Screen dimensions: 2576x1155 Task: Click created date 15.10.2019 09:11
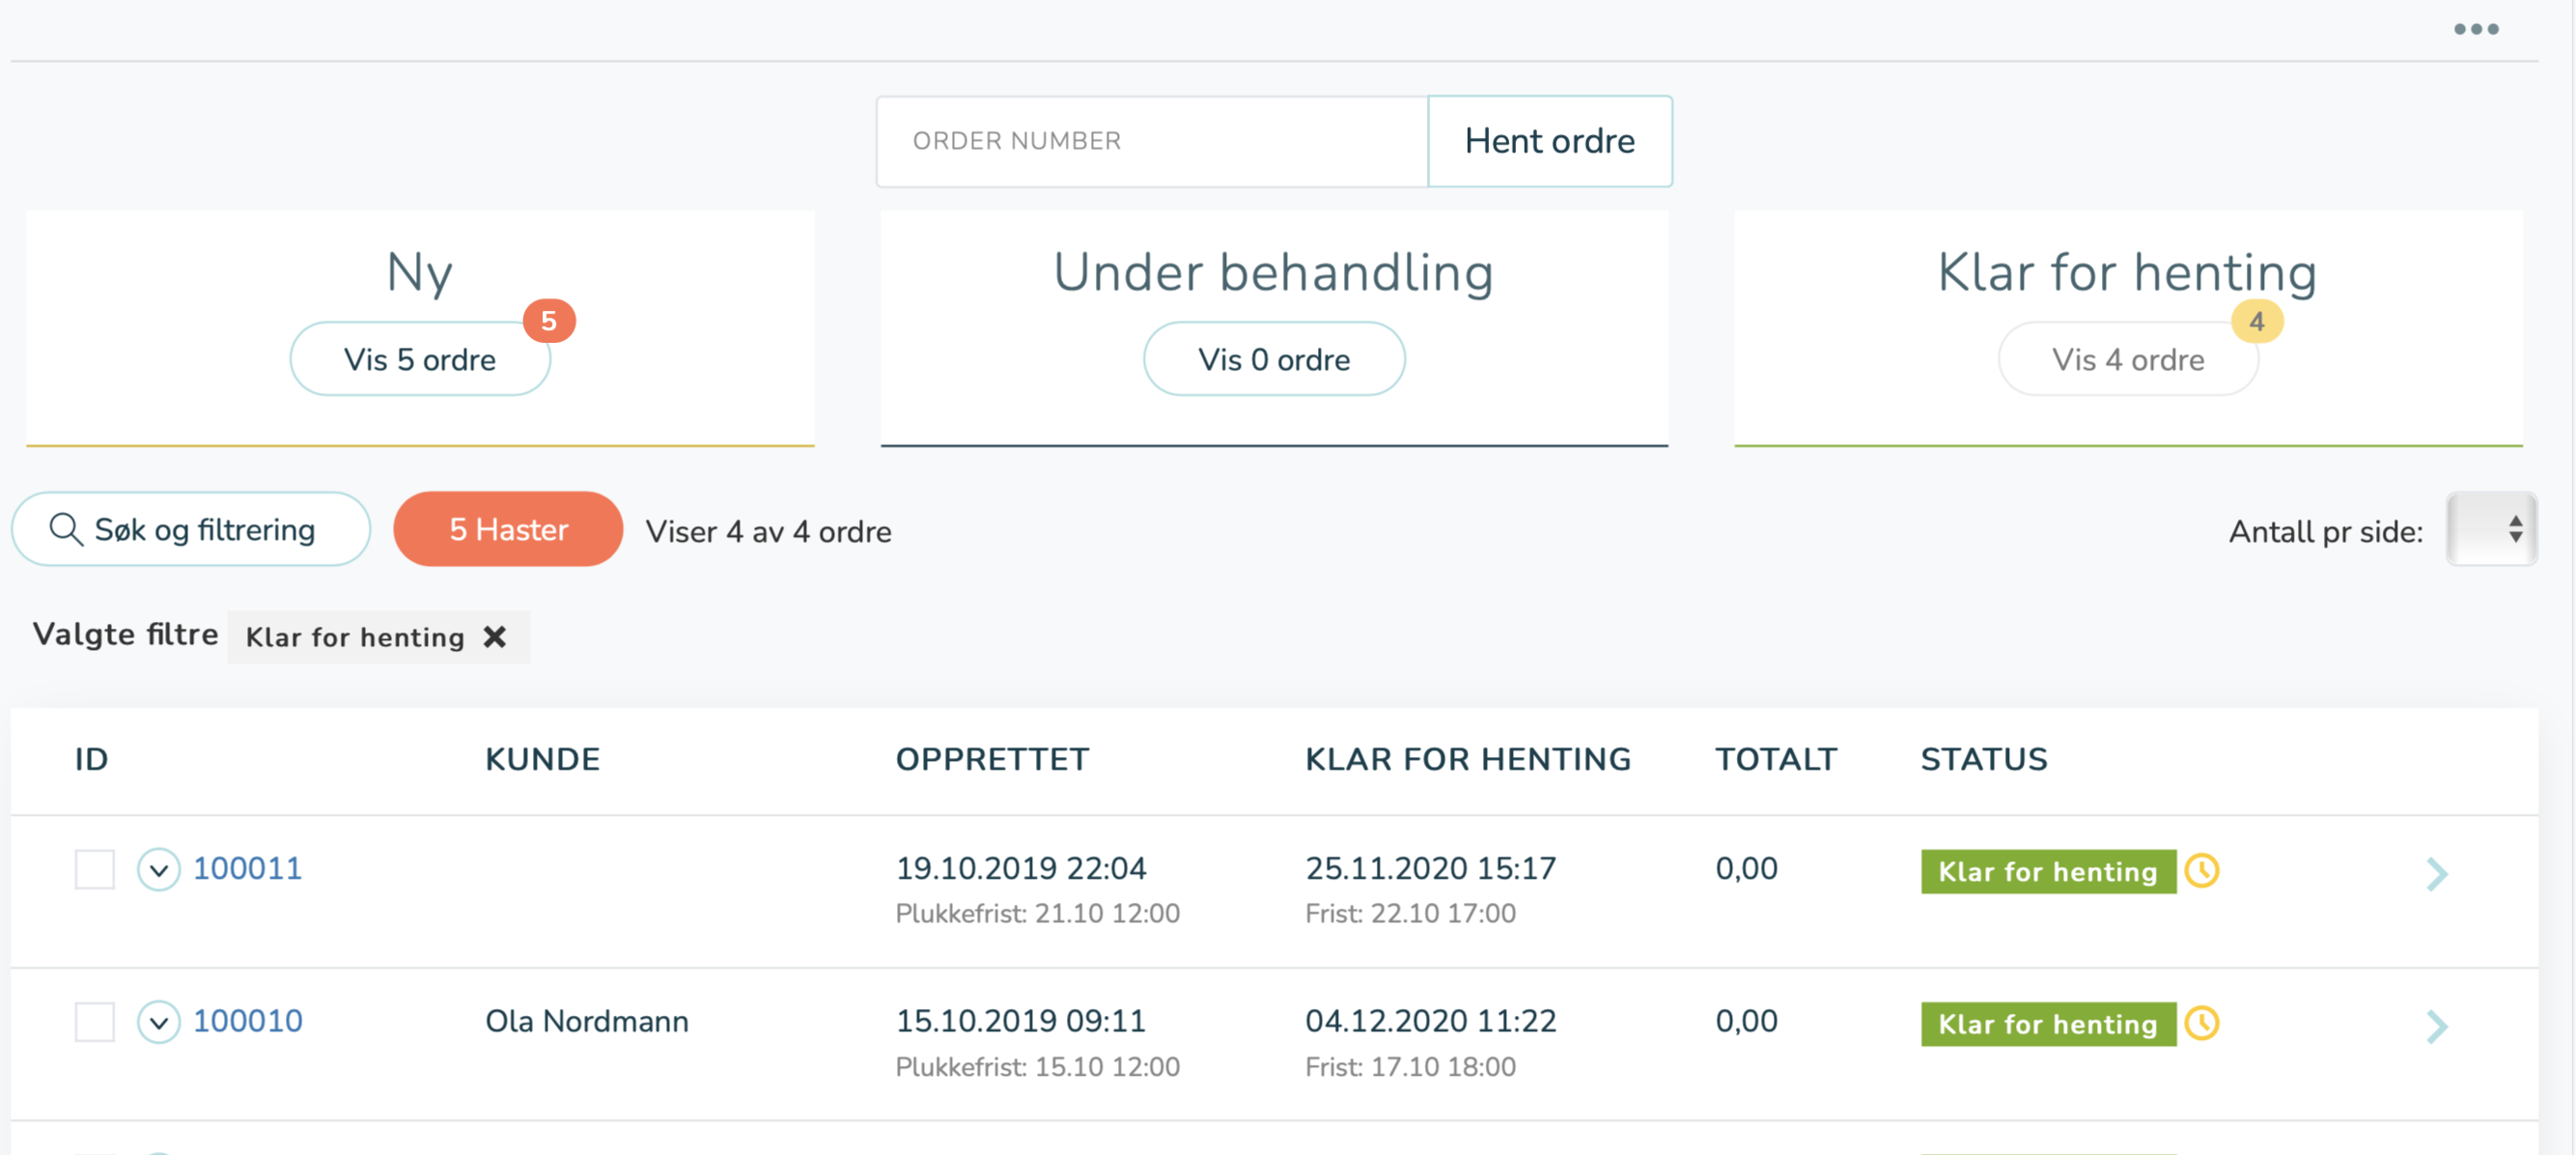1021,1021
